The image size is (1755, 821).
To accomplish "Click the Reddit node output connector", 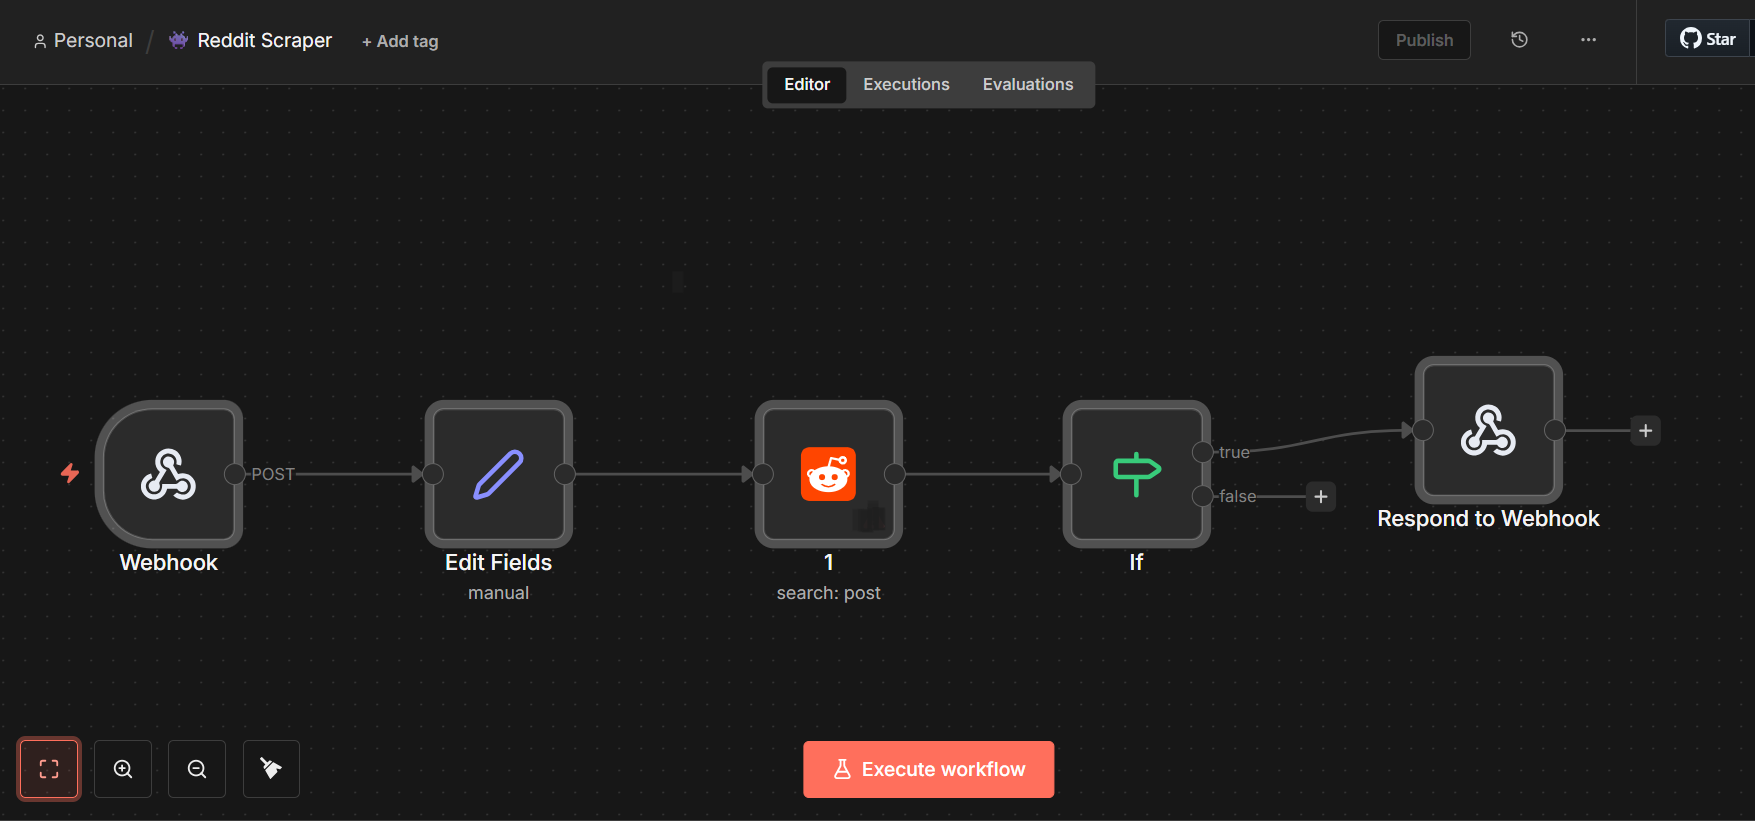I will click(x=895, y=474).
